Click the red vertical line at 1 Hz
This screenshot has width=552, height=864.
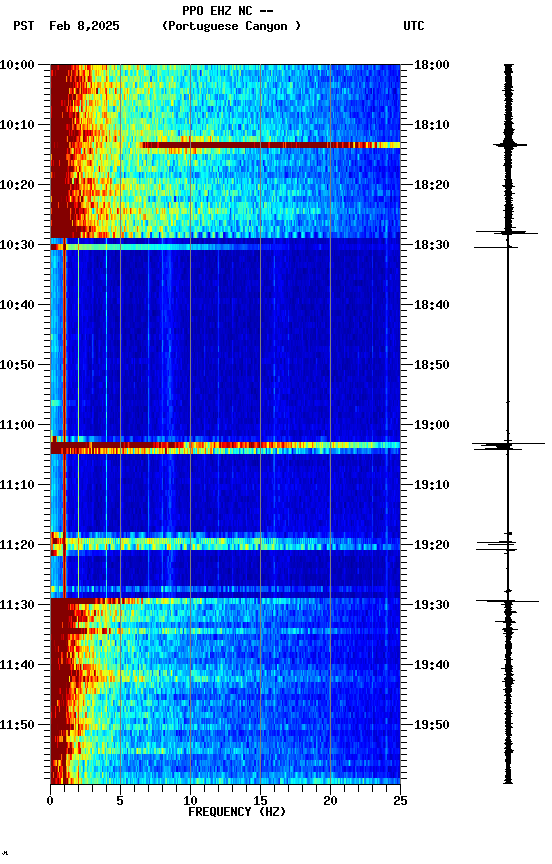(64, 419)
